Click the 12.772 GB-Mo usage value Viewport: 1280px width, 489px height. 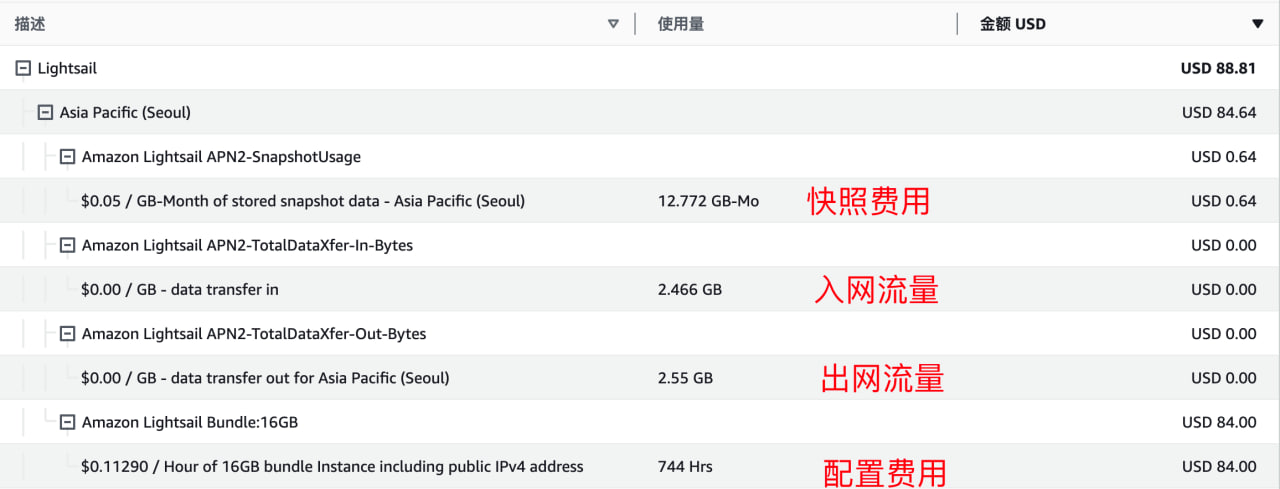tap(708, 201)
